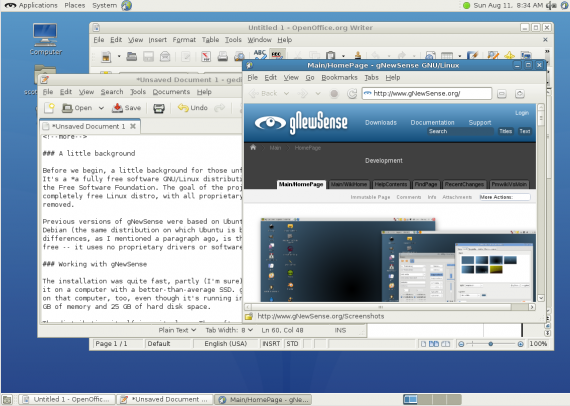Click the Forward arrow icon in browser
The image size is (570, 406).
(303, 94)
